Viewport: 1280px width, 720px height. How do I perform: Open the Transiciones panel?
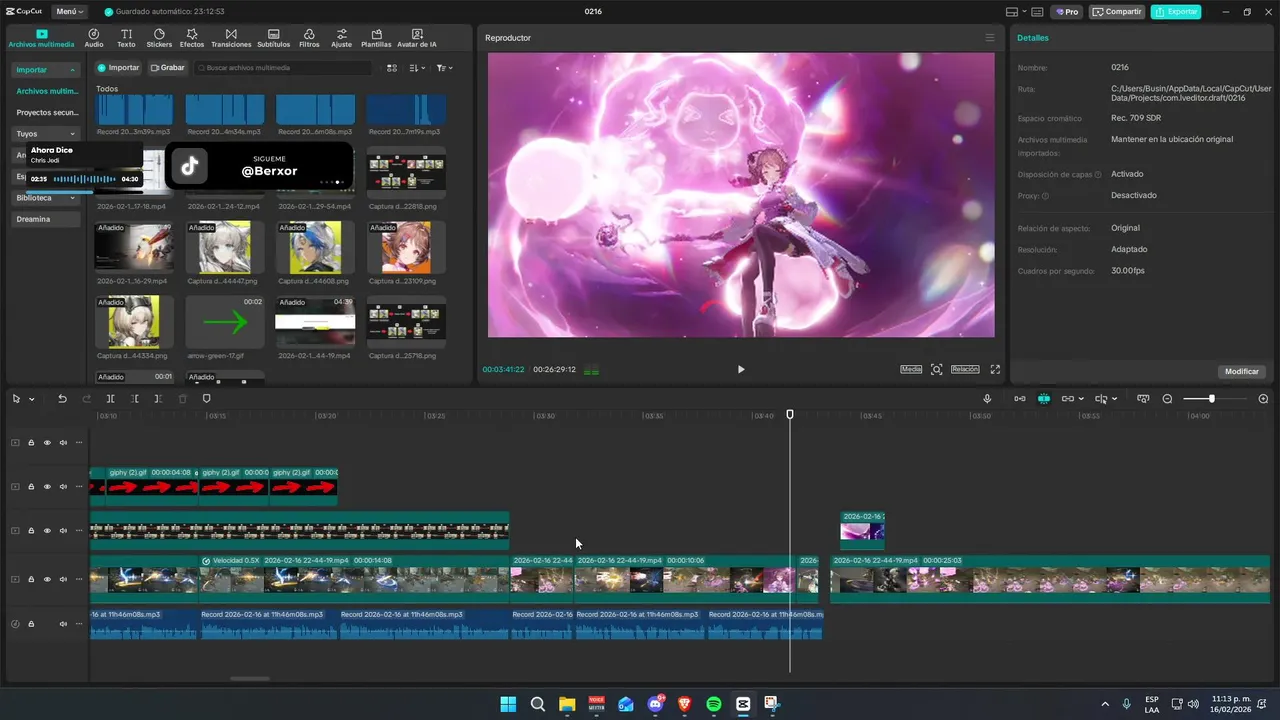click(231, 38)
